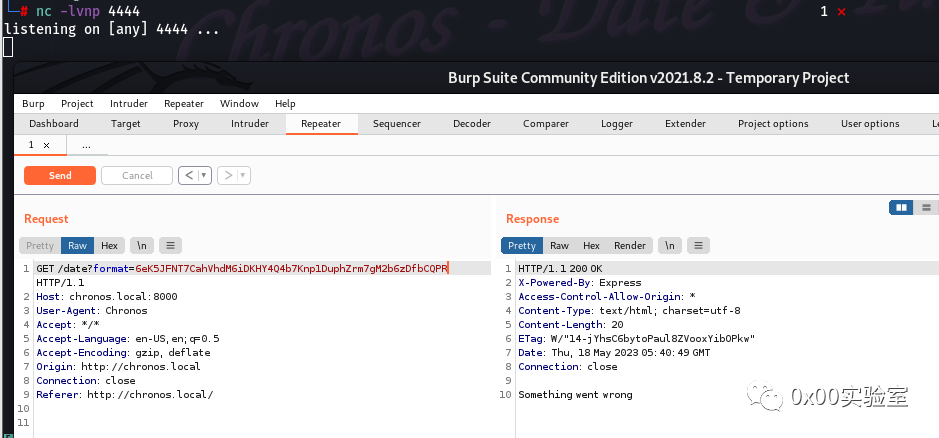Switch to the Decoder tab

tap(471, 123)
